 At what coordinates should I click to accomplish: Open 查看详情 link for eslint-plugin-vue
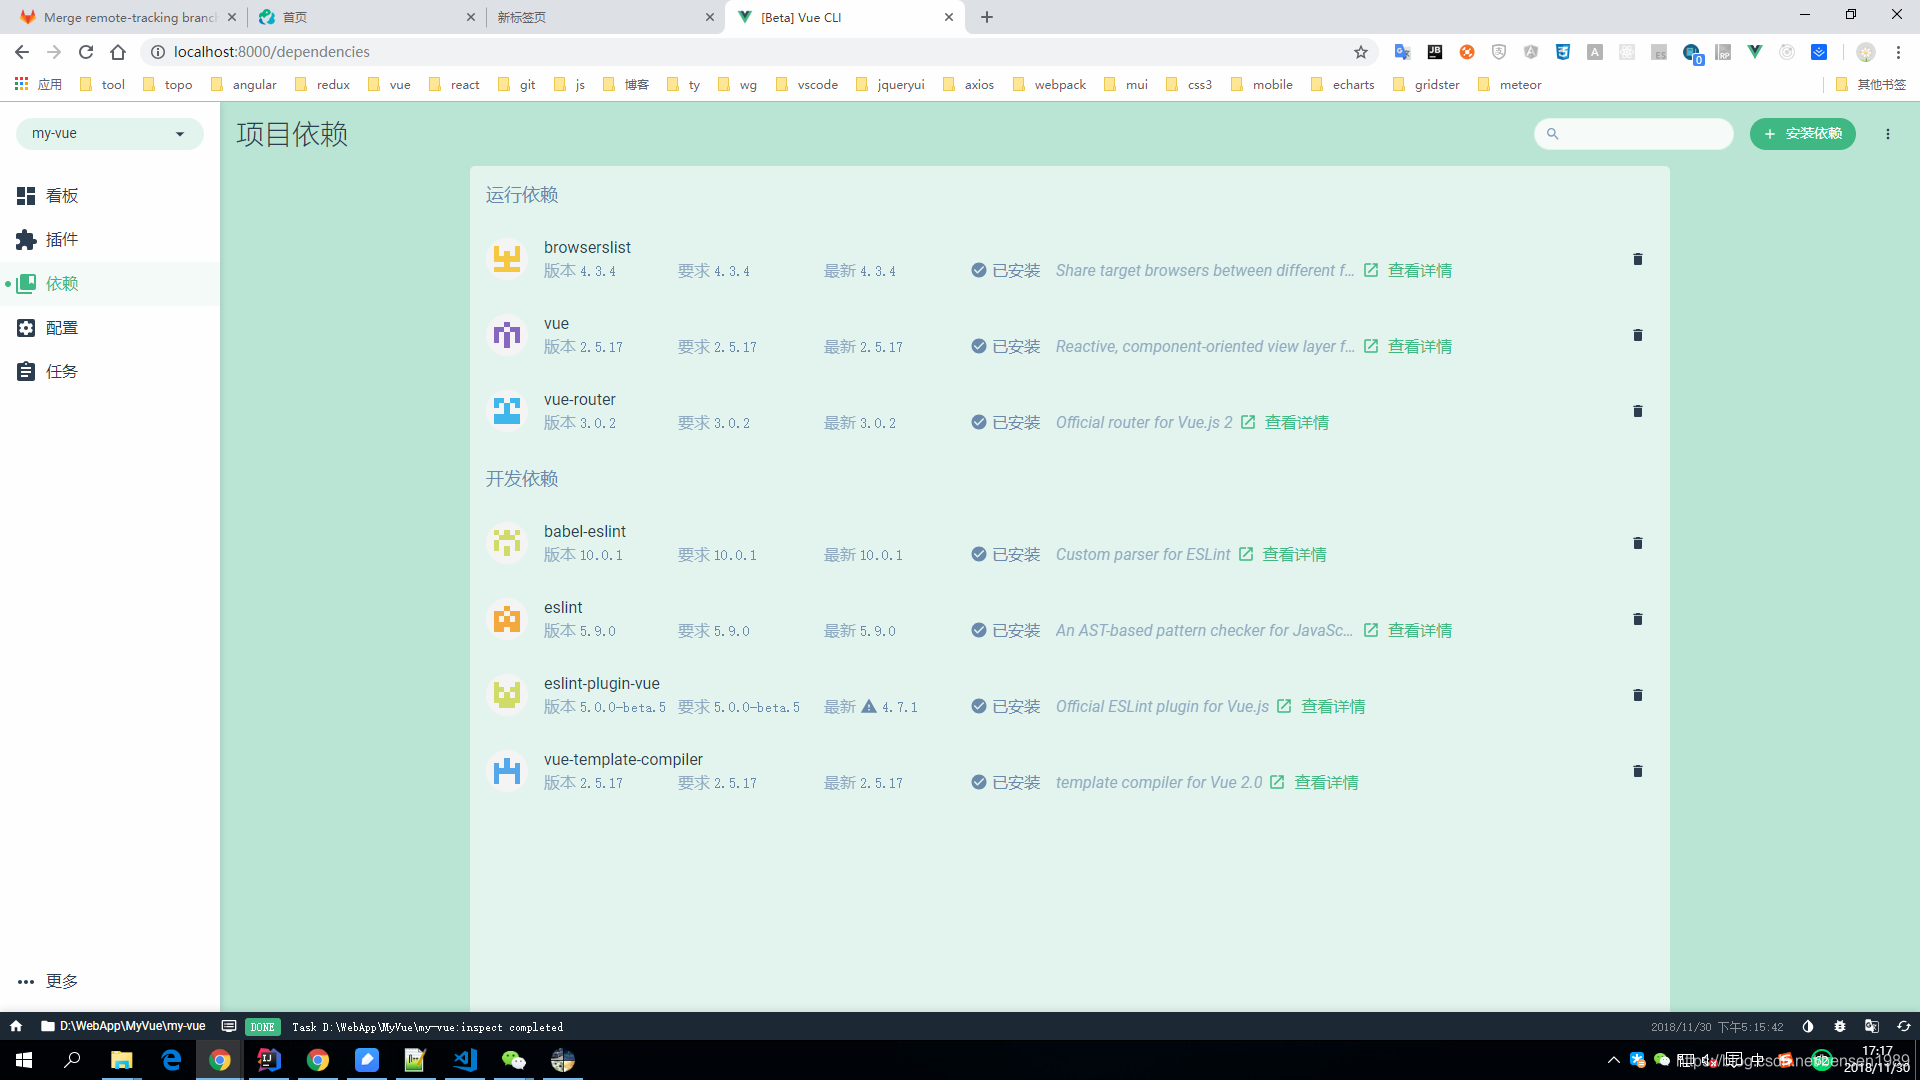tap(1321, 707)
